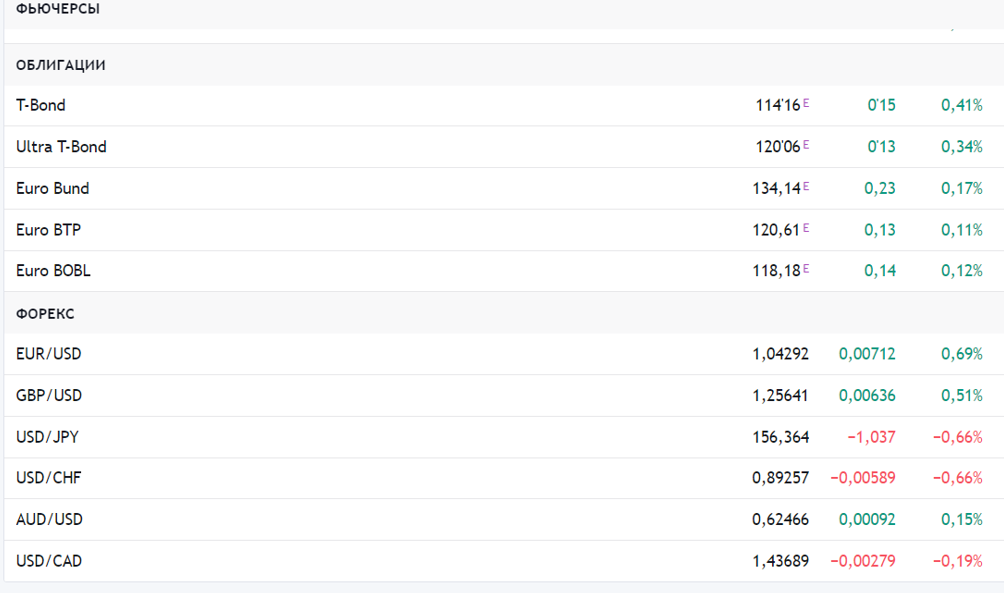Open the USD/JPY currency pair
Screen dimensions: 1004x593
pyautogui.click(x=47, y=437)
